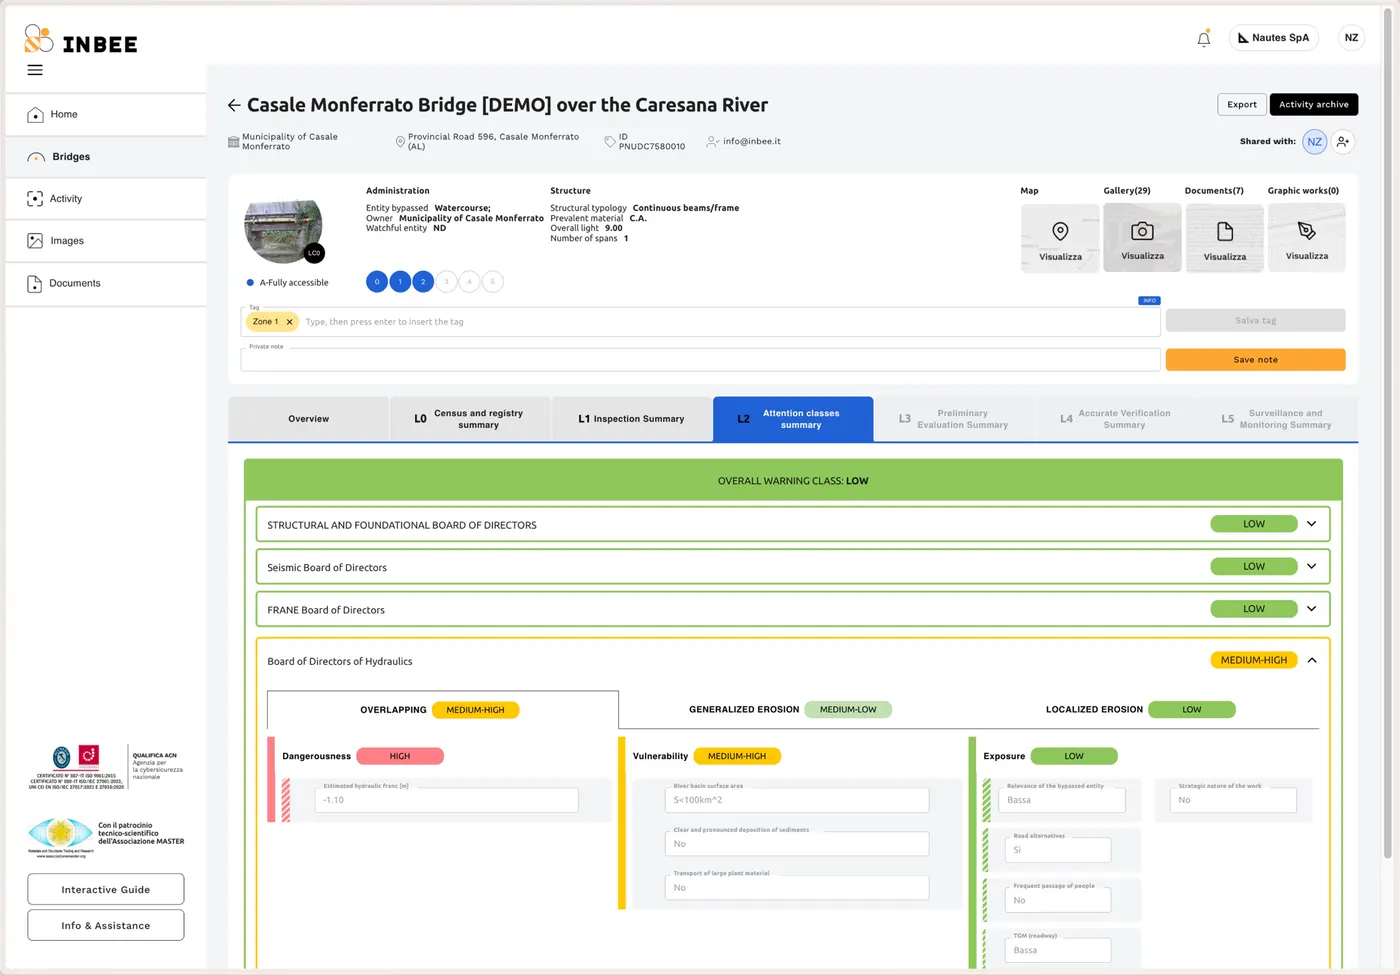The image size is (1400, 975).
Task: Open Graphic works pen Visualizza tile
Action: point(1307,238)
